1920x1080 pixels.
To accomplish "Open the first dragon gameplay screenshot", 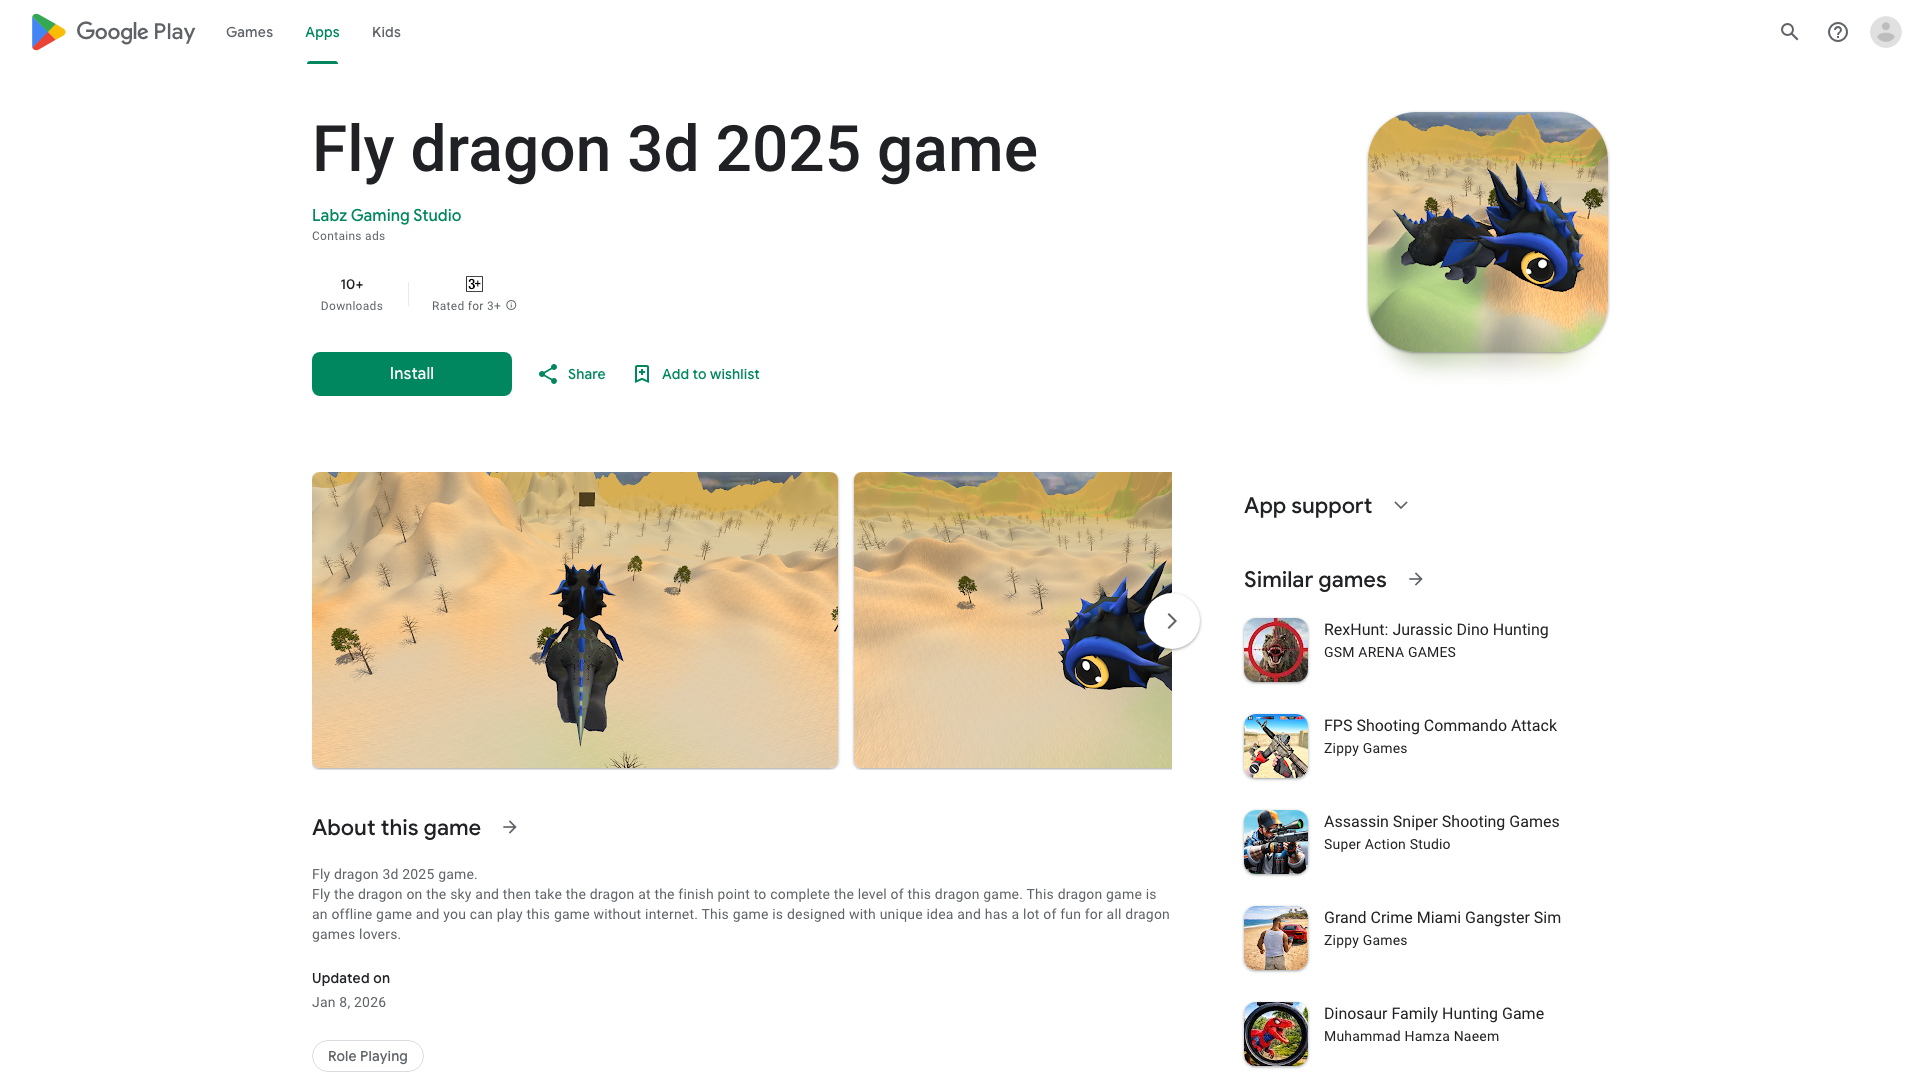I will pos(575,620).
